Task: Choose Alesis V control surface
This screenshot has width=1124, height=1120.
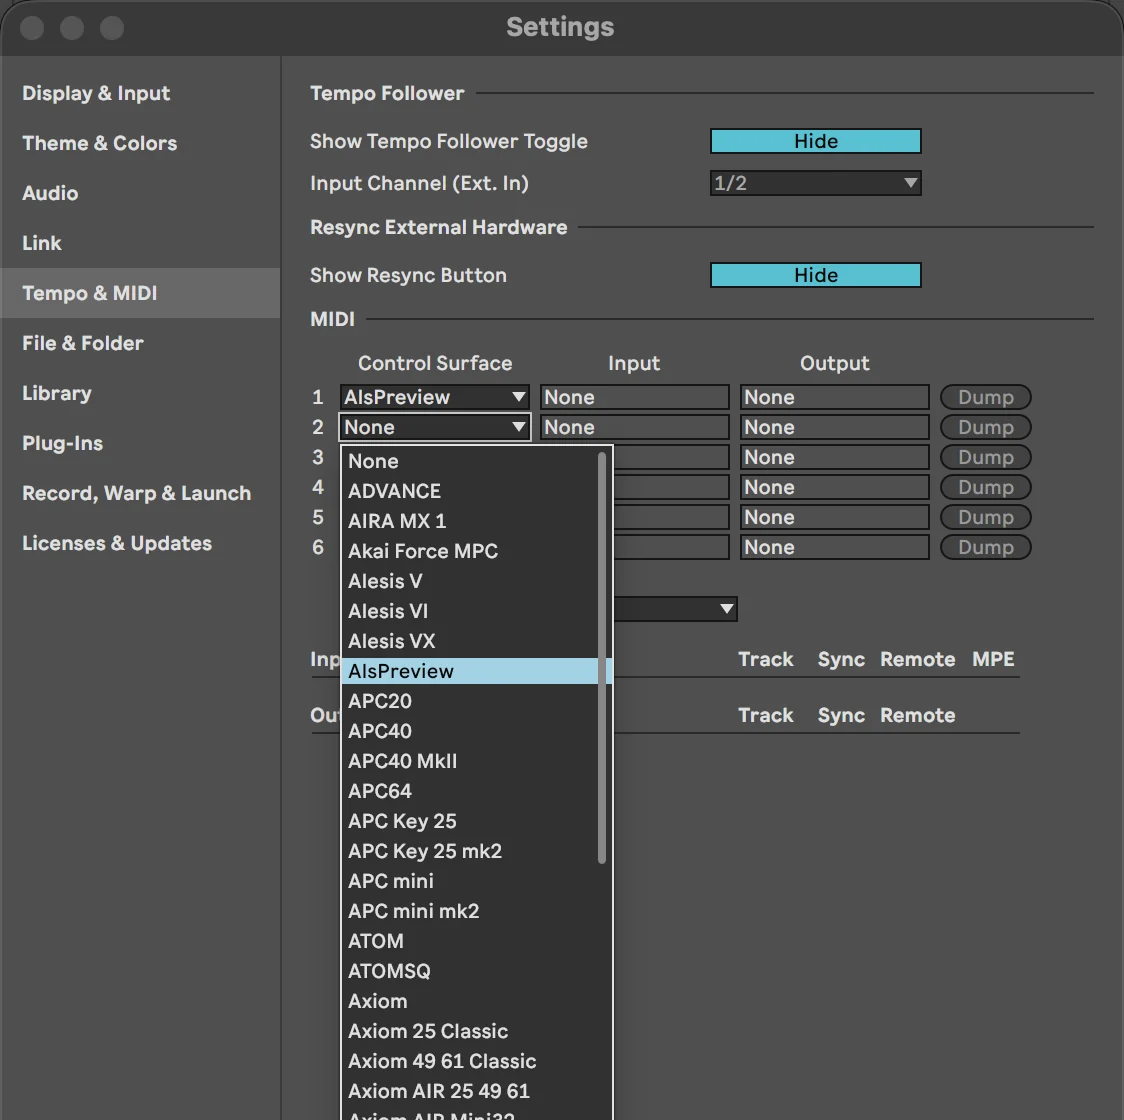Action: tap(470, 582)
